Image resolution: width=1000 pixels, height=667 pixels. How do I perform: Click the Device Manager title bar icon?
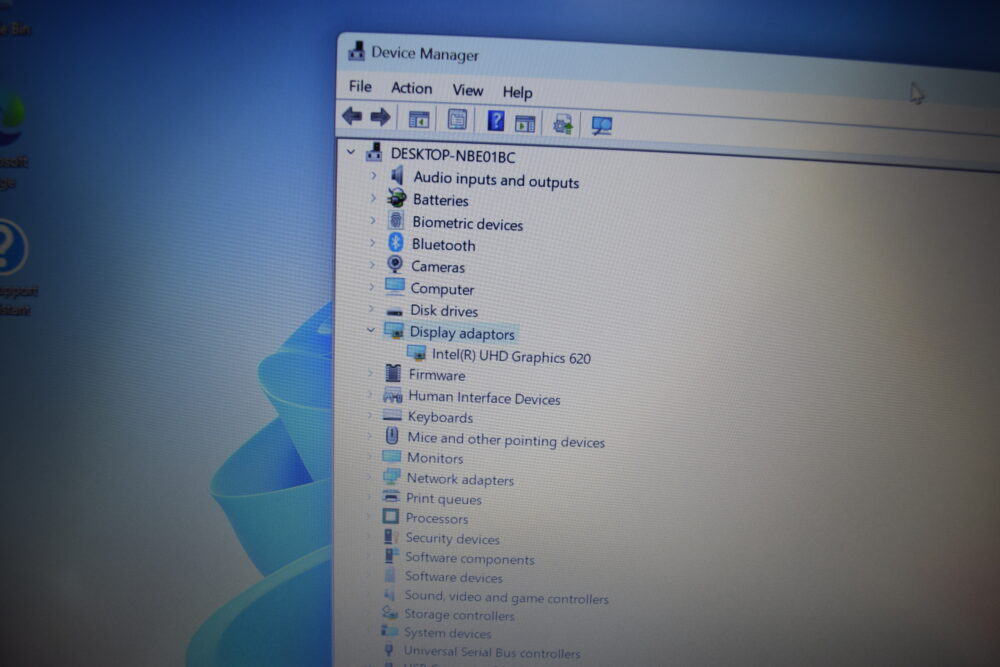click(357, 51)
